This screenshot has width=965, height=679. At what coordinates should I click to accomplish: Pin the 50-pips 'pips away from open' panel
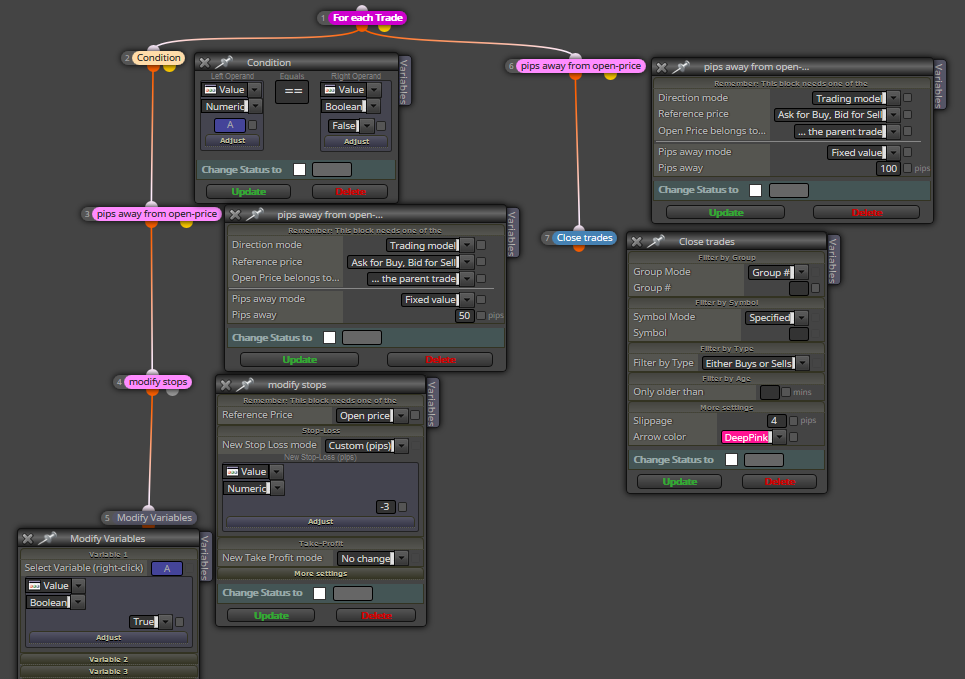point(255,214)
